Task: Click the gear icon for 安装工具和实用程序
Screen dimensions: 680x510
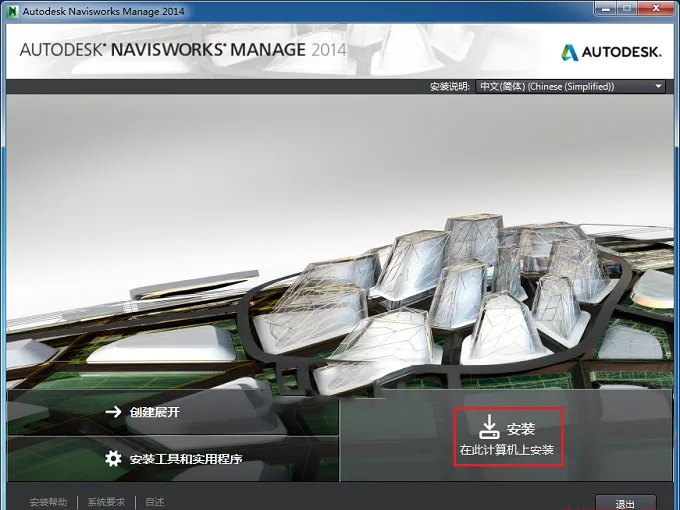Action: (114, 458)
